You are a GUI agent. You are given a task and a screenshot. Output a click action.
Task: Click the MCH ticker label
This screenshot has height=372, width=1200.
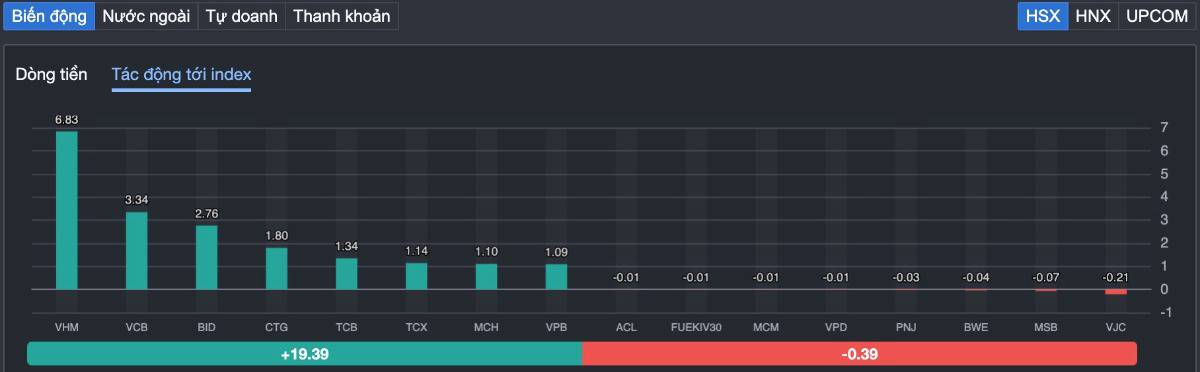coord(486,327)
